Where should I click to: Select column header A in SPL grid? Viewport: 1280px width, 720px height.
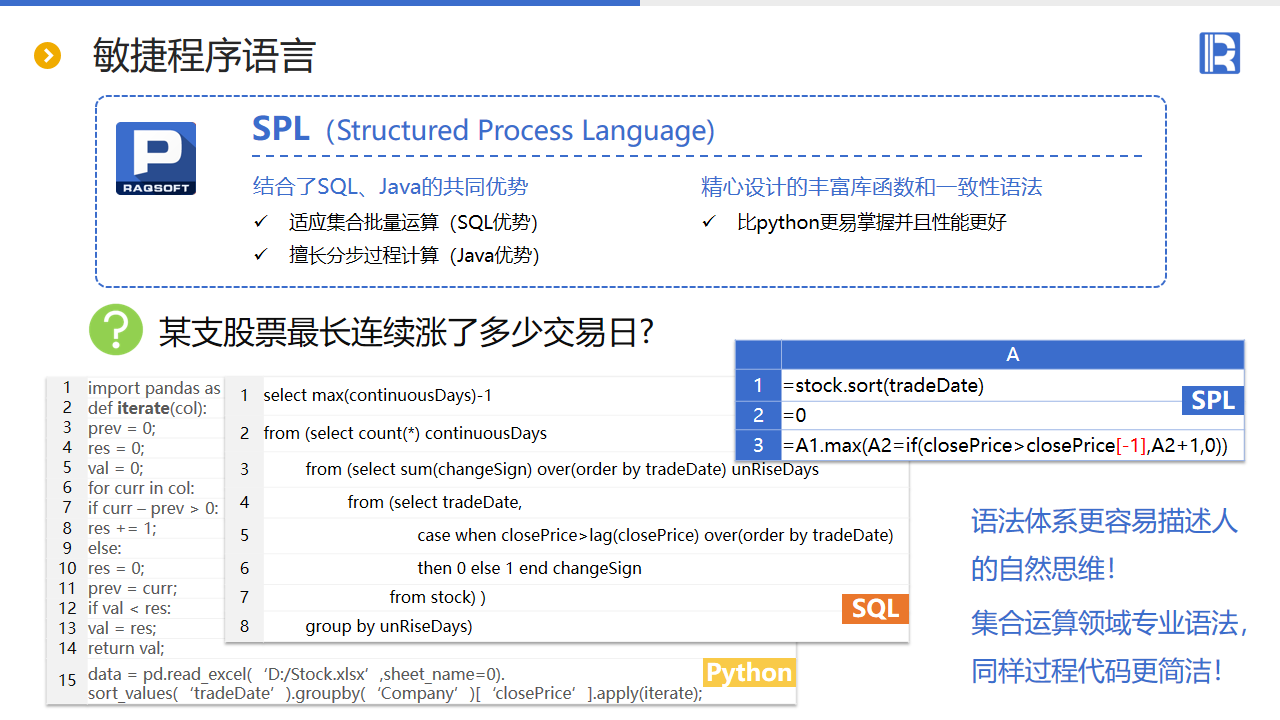point(1012,355)
